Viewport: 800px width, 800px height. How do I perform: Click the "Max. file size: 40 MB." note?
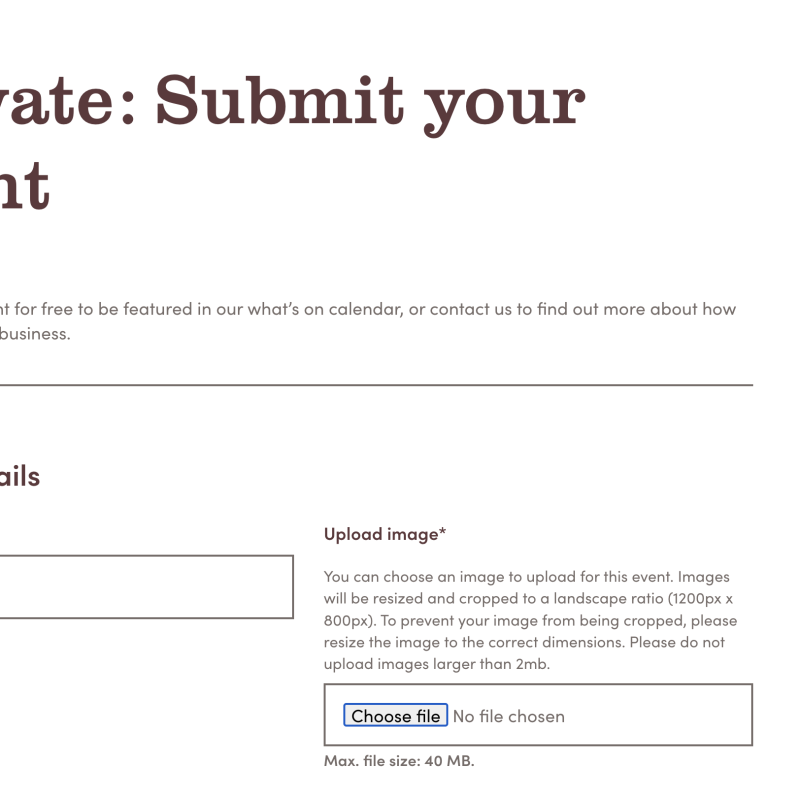tap(399, 761)
